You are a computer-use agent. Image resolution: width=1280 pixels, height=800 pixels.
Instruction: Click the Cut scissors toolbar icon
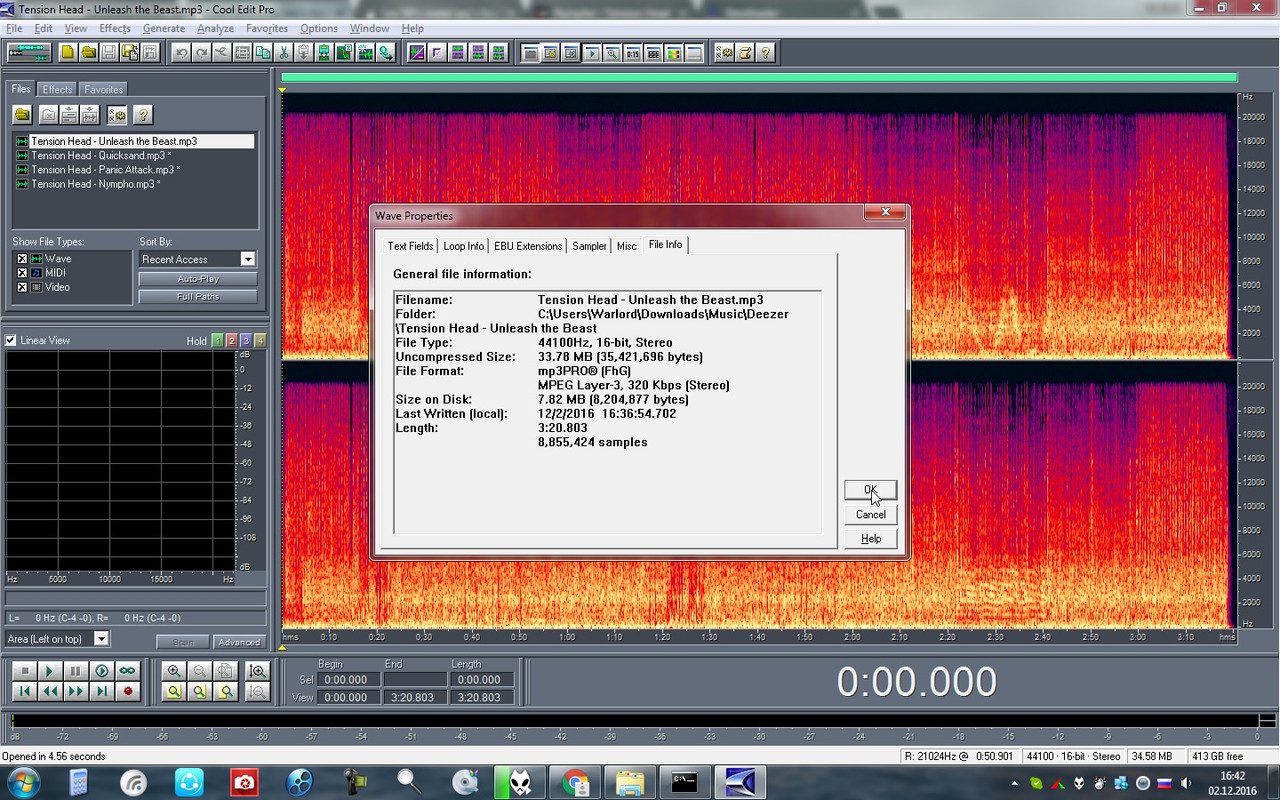click(283, 52)
